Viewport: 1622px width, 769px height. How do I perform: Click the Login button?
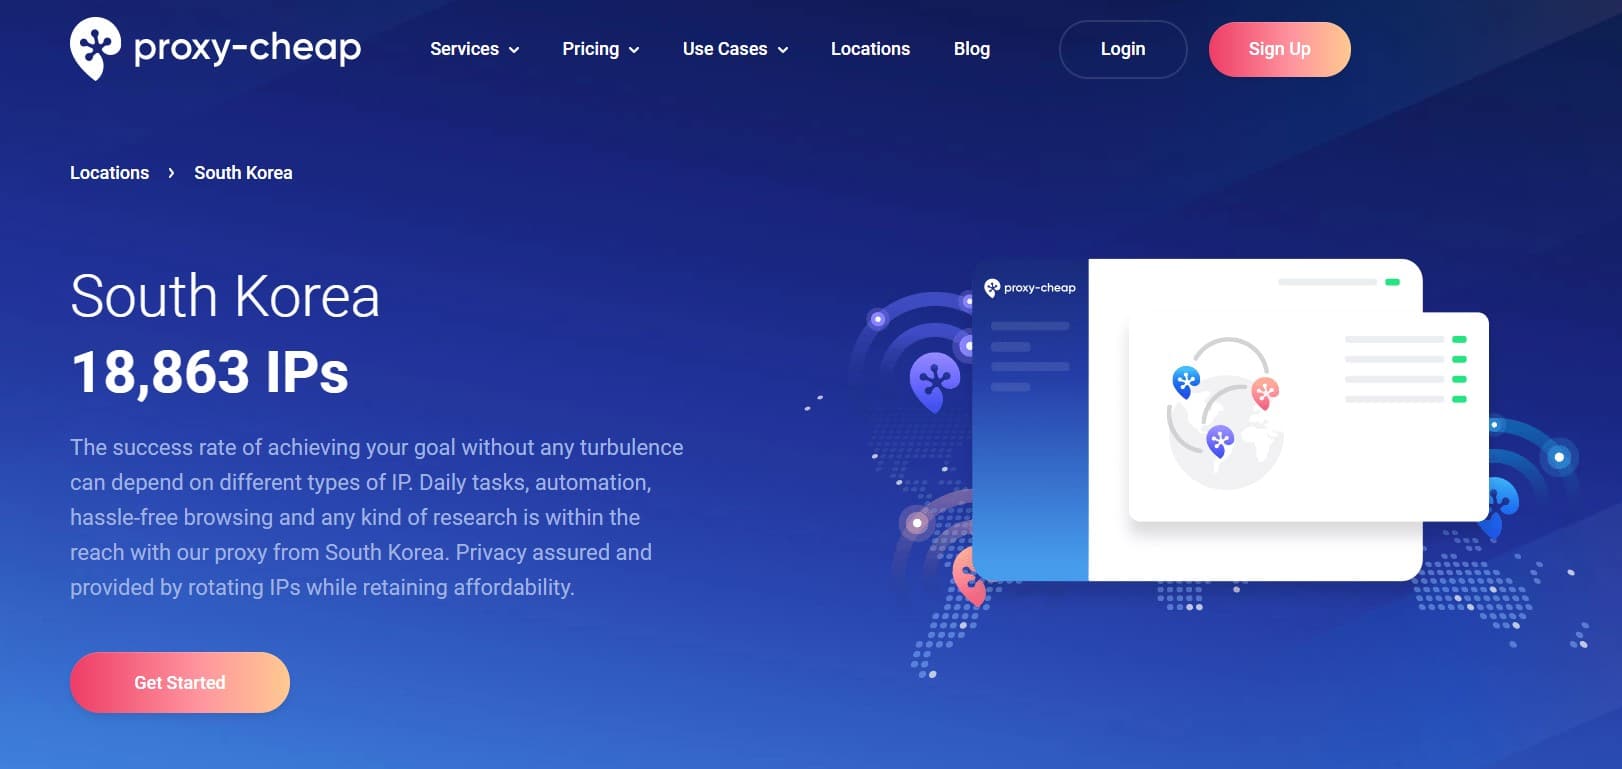point(1123,49)
